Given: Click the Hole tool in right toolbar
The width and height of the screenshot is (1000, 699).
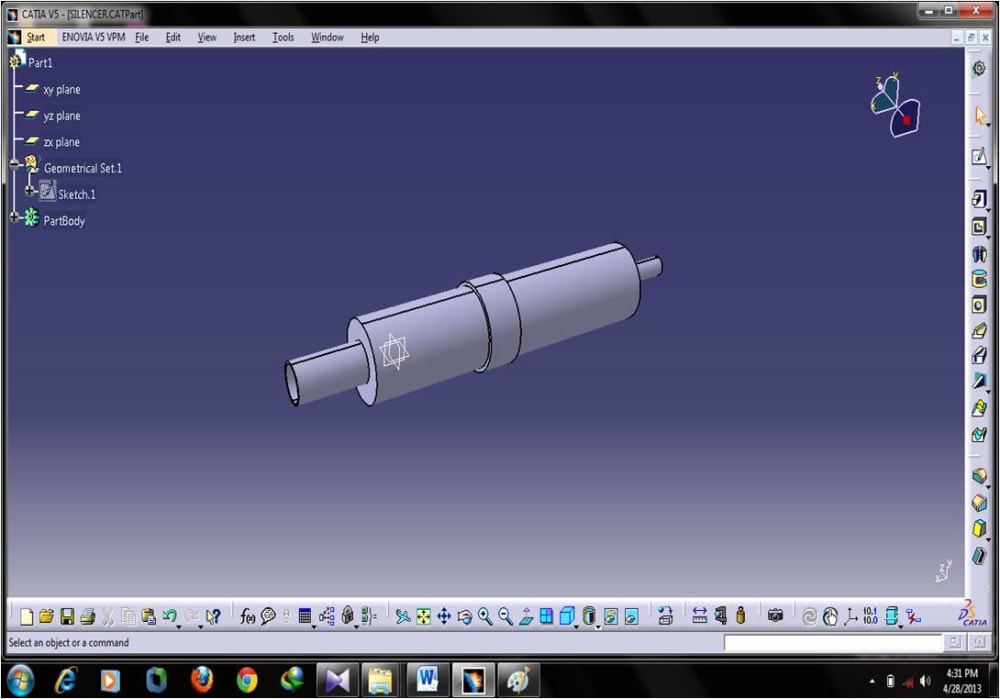Looking at the screenshot, I should point(979,305).
